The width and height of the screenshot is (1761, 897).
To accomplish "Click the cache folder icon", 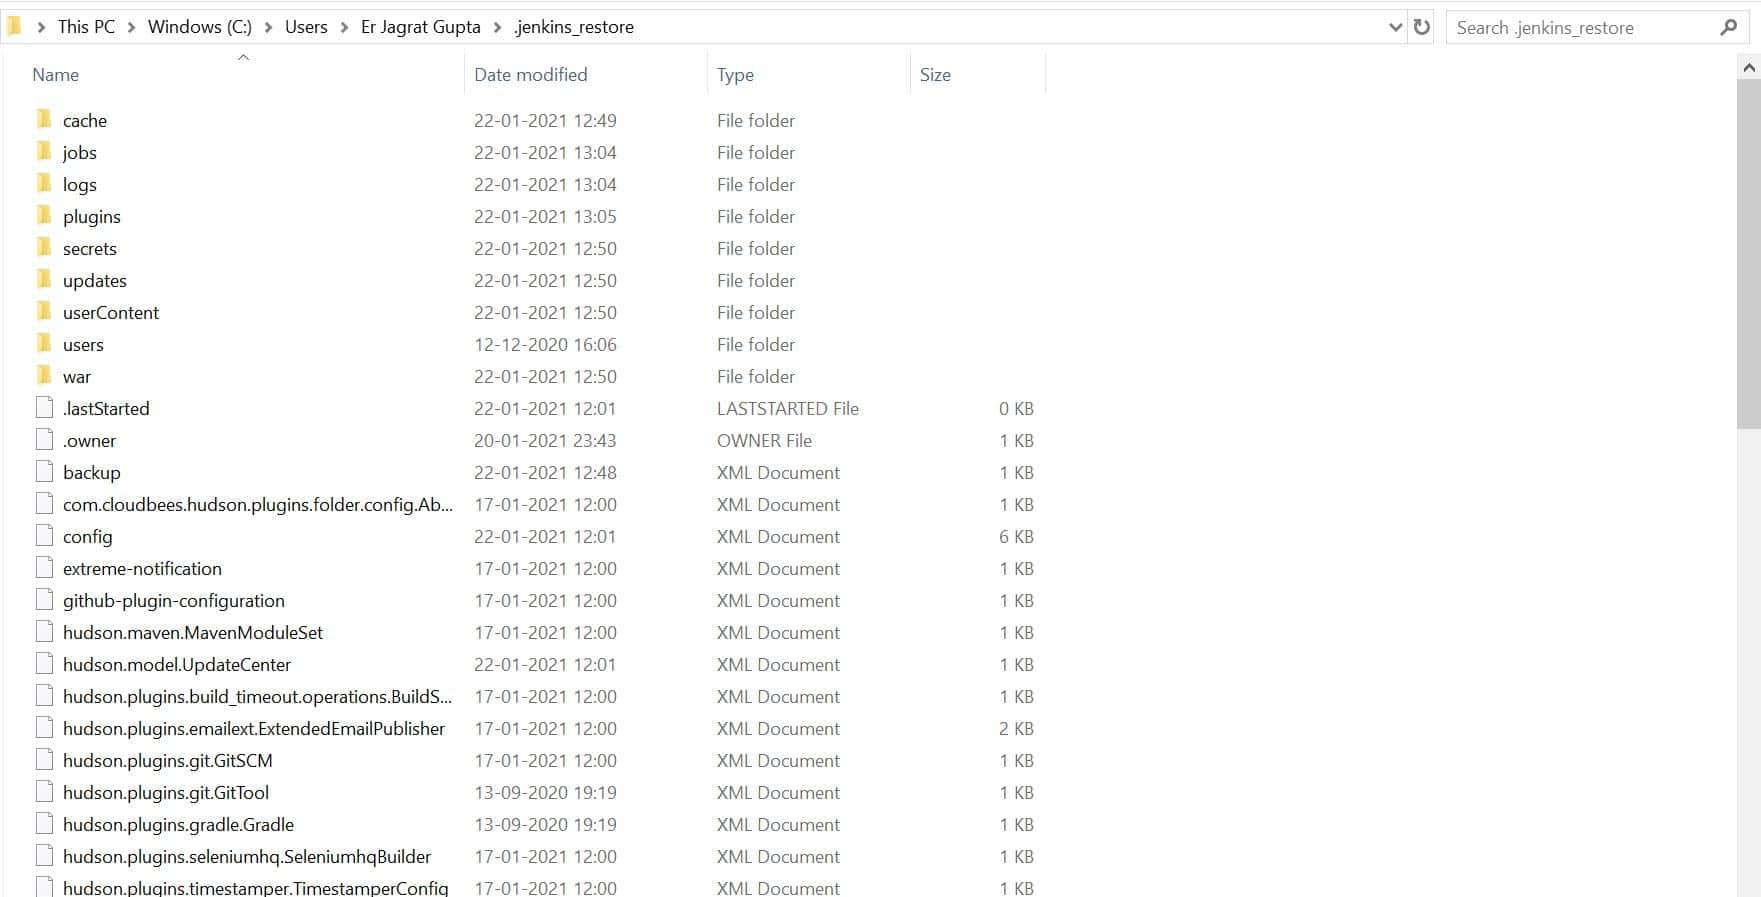I will click(x=44, y=120).
